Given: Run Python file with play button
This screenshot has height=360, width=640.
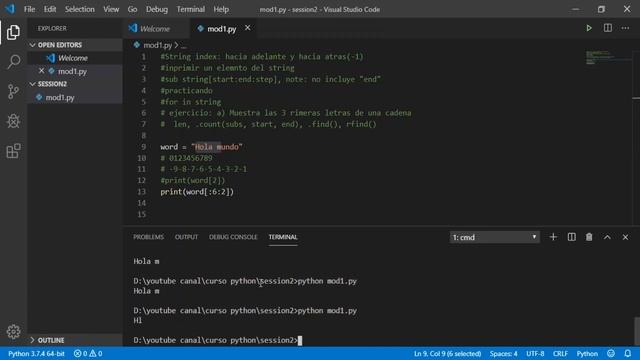Looking at the screenshot, I should [589, 28].
